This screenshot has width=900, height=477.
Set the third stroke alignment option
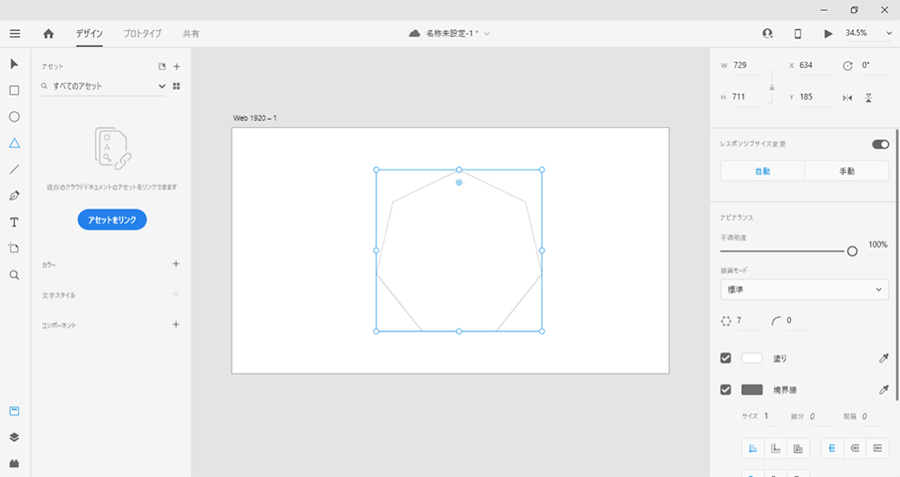(798, 448)
